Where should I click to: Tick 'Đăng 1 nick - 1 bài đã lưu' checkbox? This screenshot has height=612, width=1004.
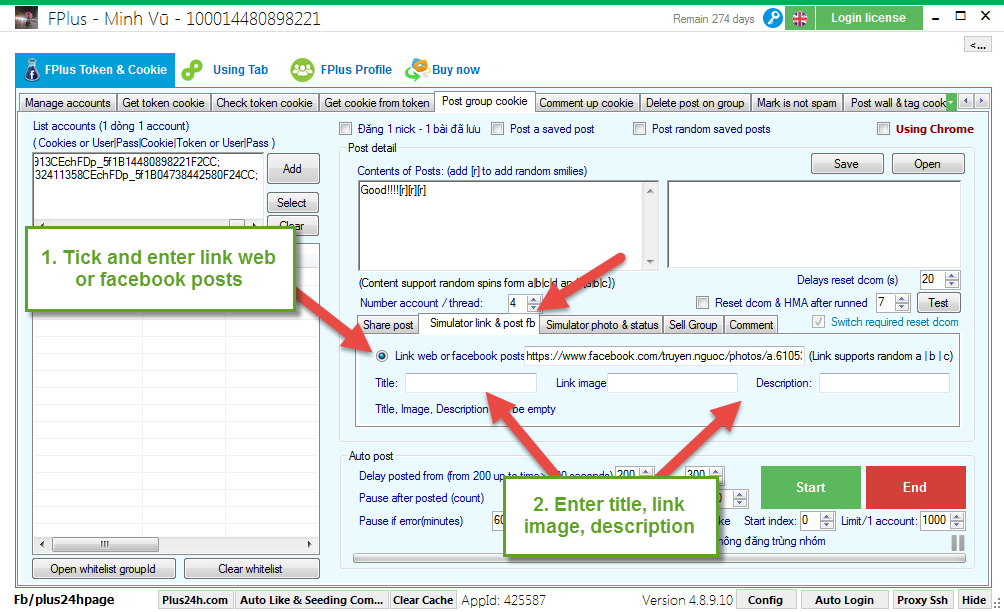click(346, 129)
